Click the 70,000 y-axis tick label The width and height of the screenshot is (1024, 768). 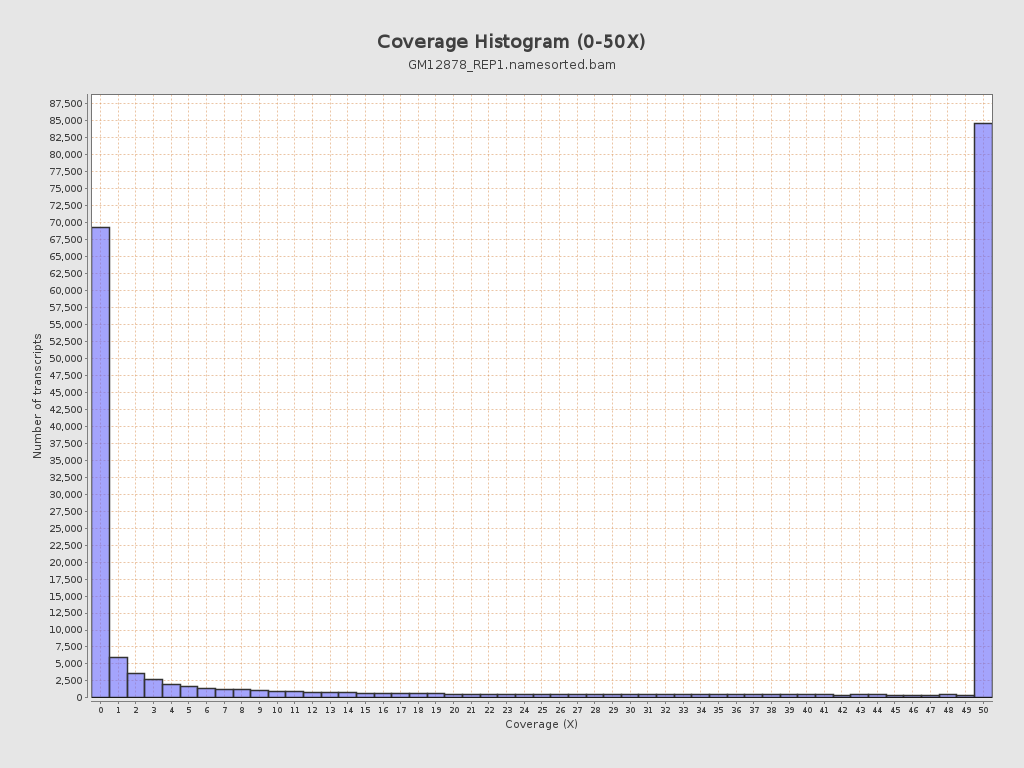(x=65, y=223)
